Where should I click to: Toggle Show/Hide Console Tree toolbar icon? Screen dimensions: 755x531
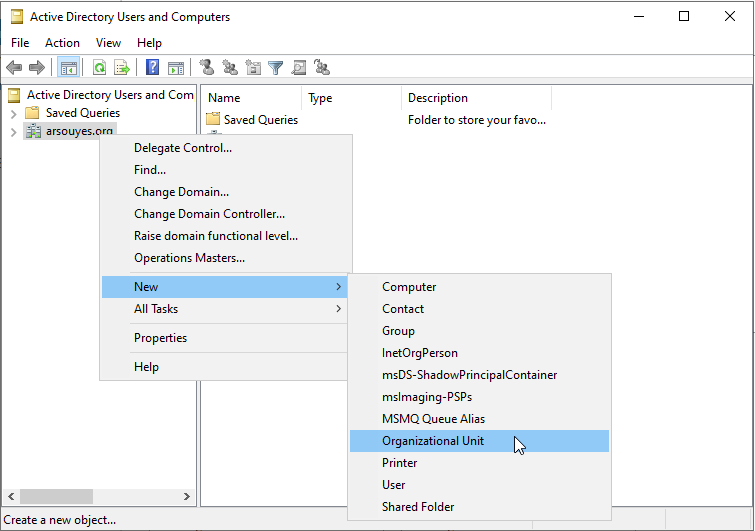(68, 67)
